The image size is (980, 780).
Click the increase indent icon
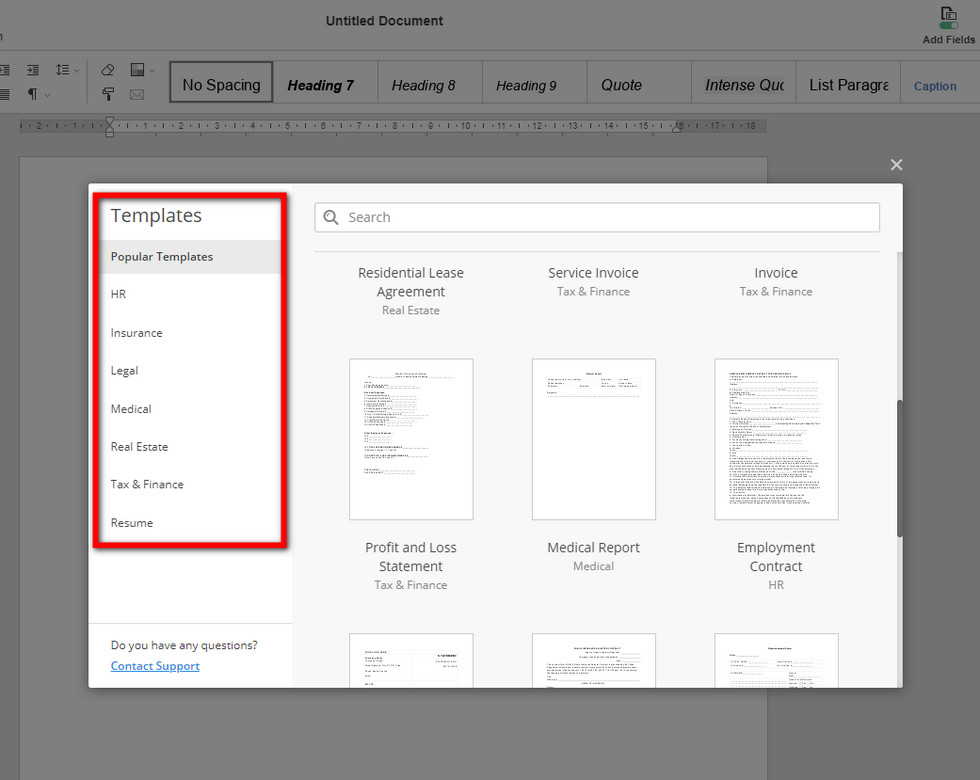pyautogui.click(x=33, y=70)
